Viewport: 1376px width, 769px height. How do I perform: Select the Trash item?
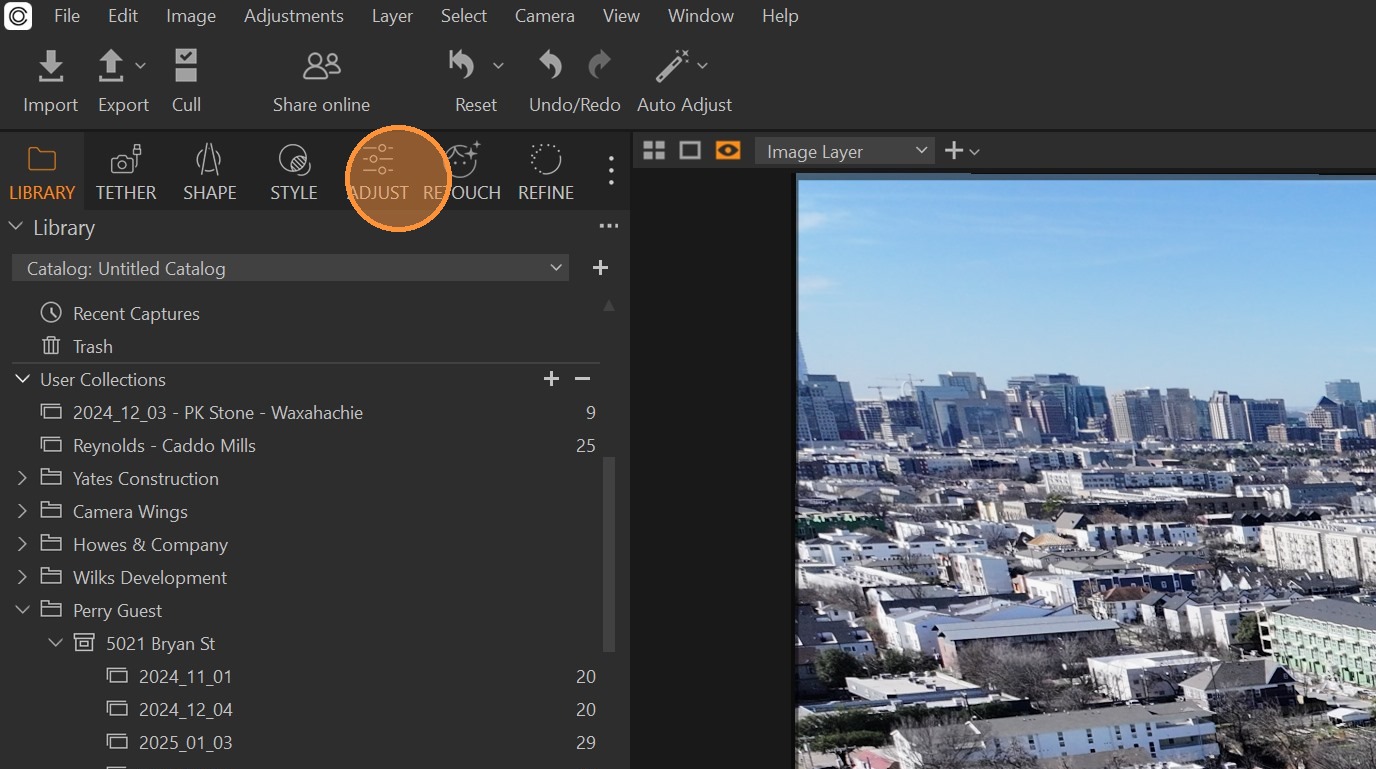point(92,346)
